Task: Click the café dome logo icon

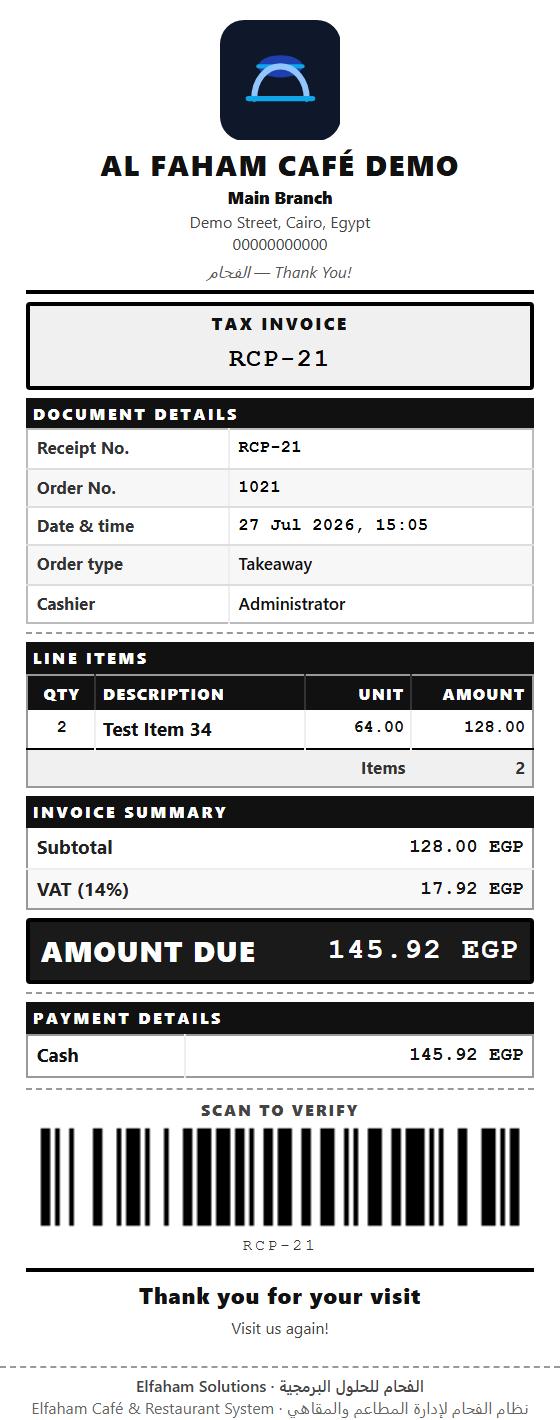Action: pyautogui.click(x=280, y=80)
